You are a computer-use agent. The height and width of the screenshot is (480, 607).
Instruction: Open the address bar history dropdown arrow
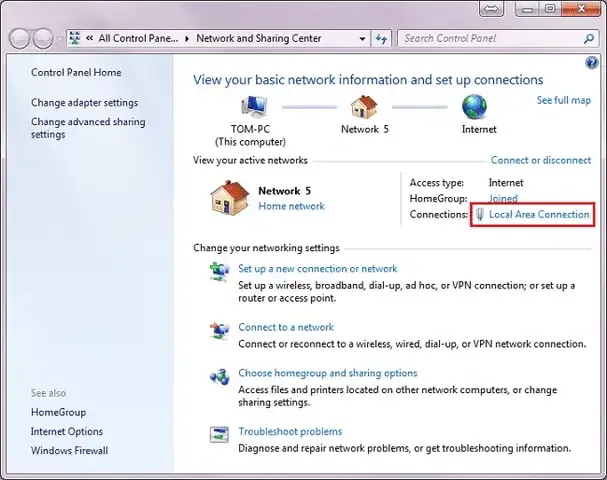tap(362, 39)
